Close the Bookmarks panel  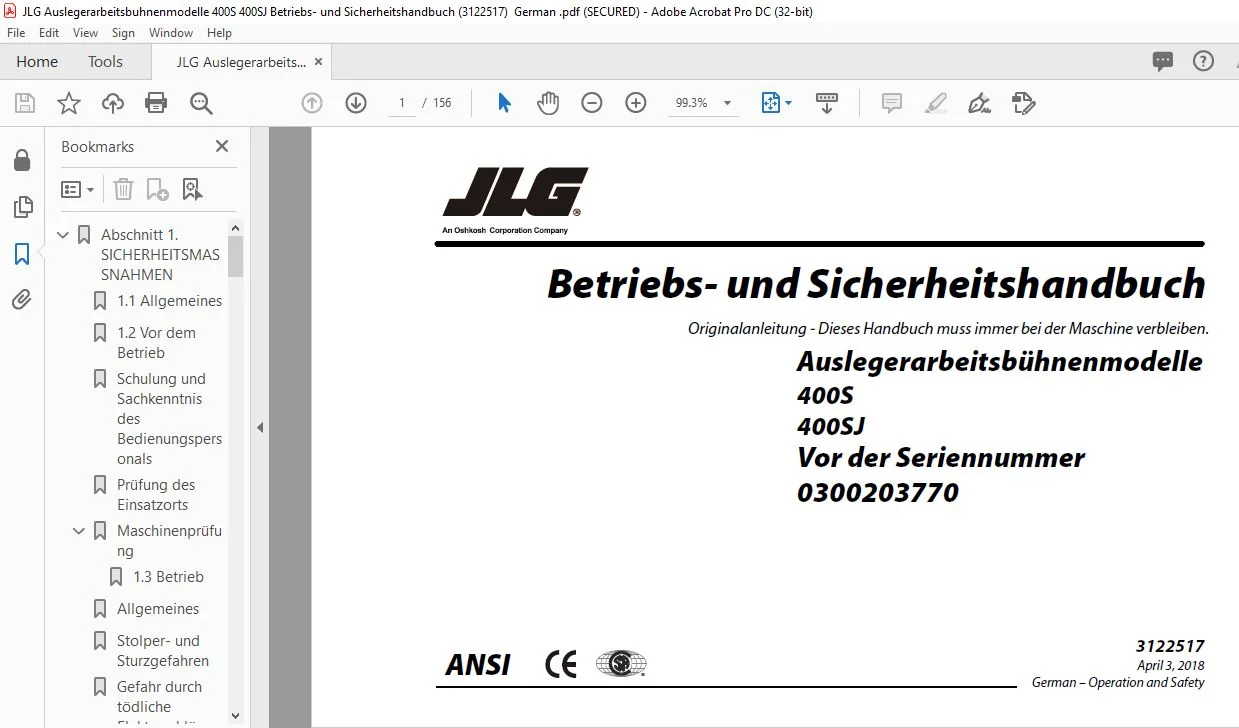click(222, 146)
